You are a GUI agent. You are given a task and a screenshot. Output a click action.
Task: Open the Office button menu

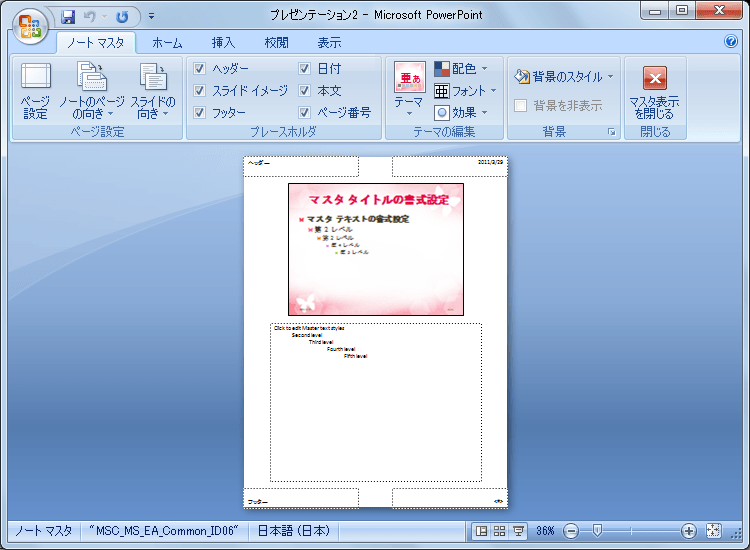click(30, 26)
